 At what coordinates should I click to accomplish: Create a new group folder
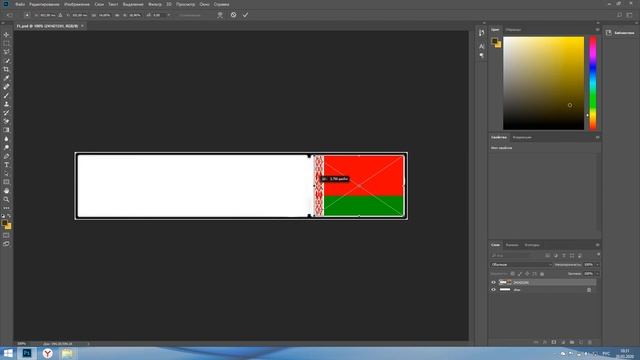click(572, 342)
